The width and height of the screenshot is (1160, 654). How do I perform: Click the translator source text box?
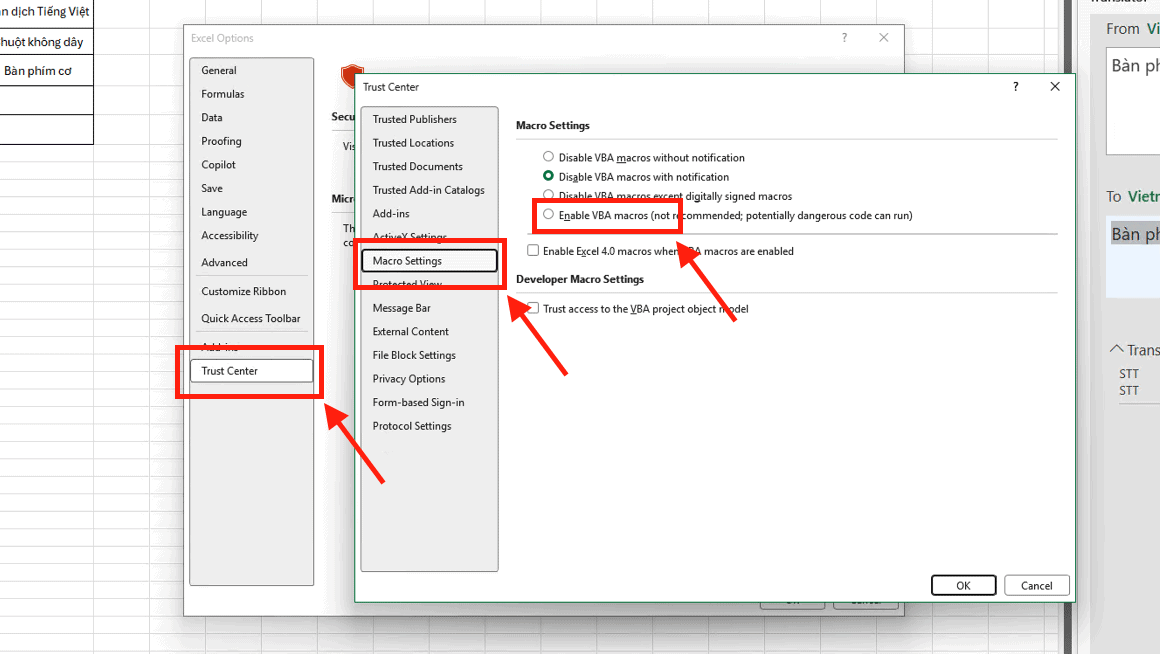pyautogui.click(x=1134, y=100)
